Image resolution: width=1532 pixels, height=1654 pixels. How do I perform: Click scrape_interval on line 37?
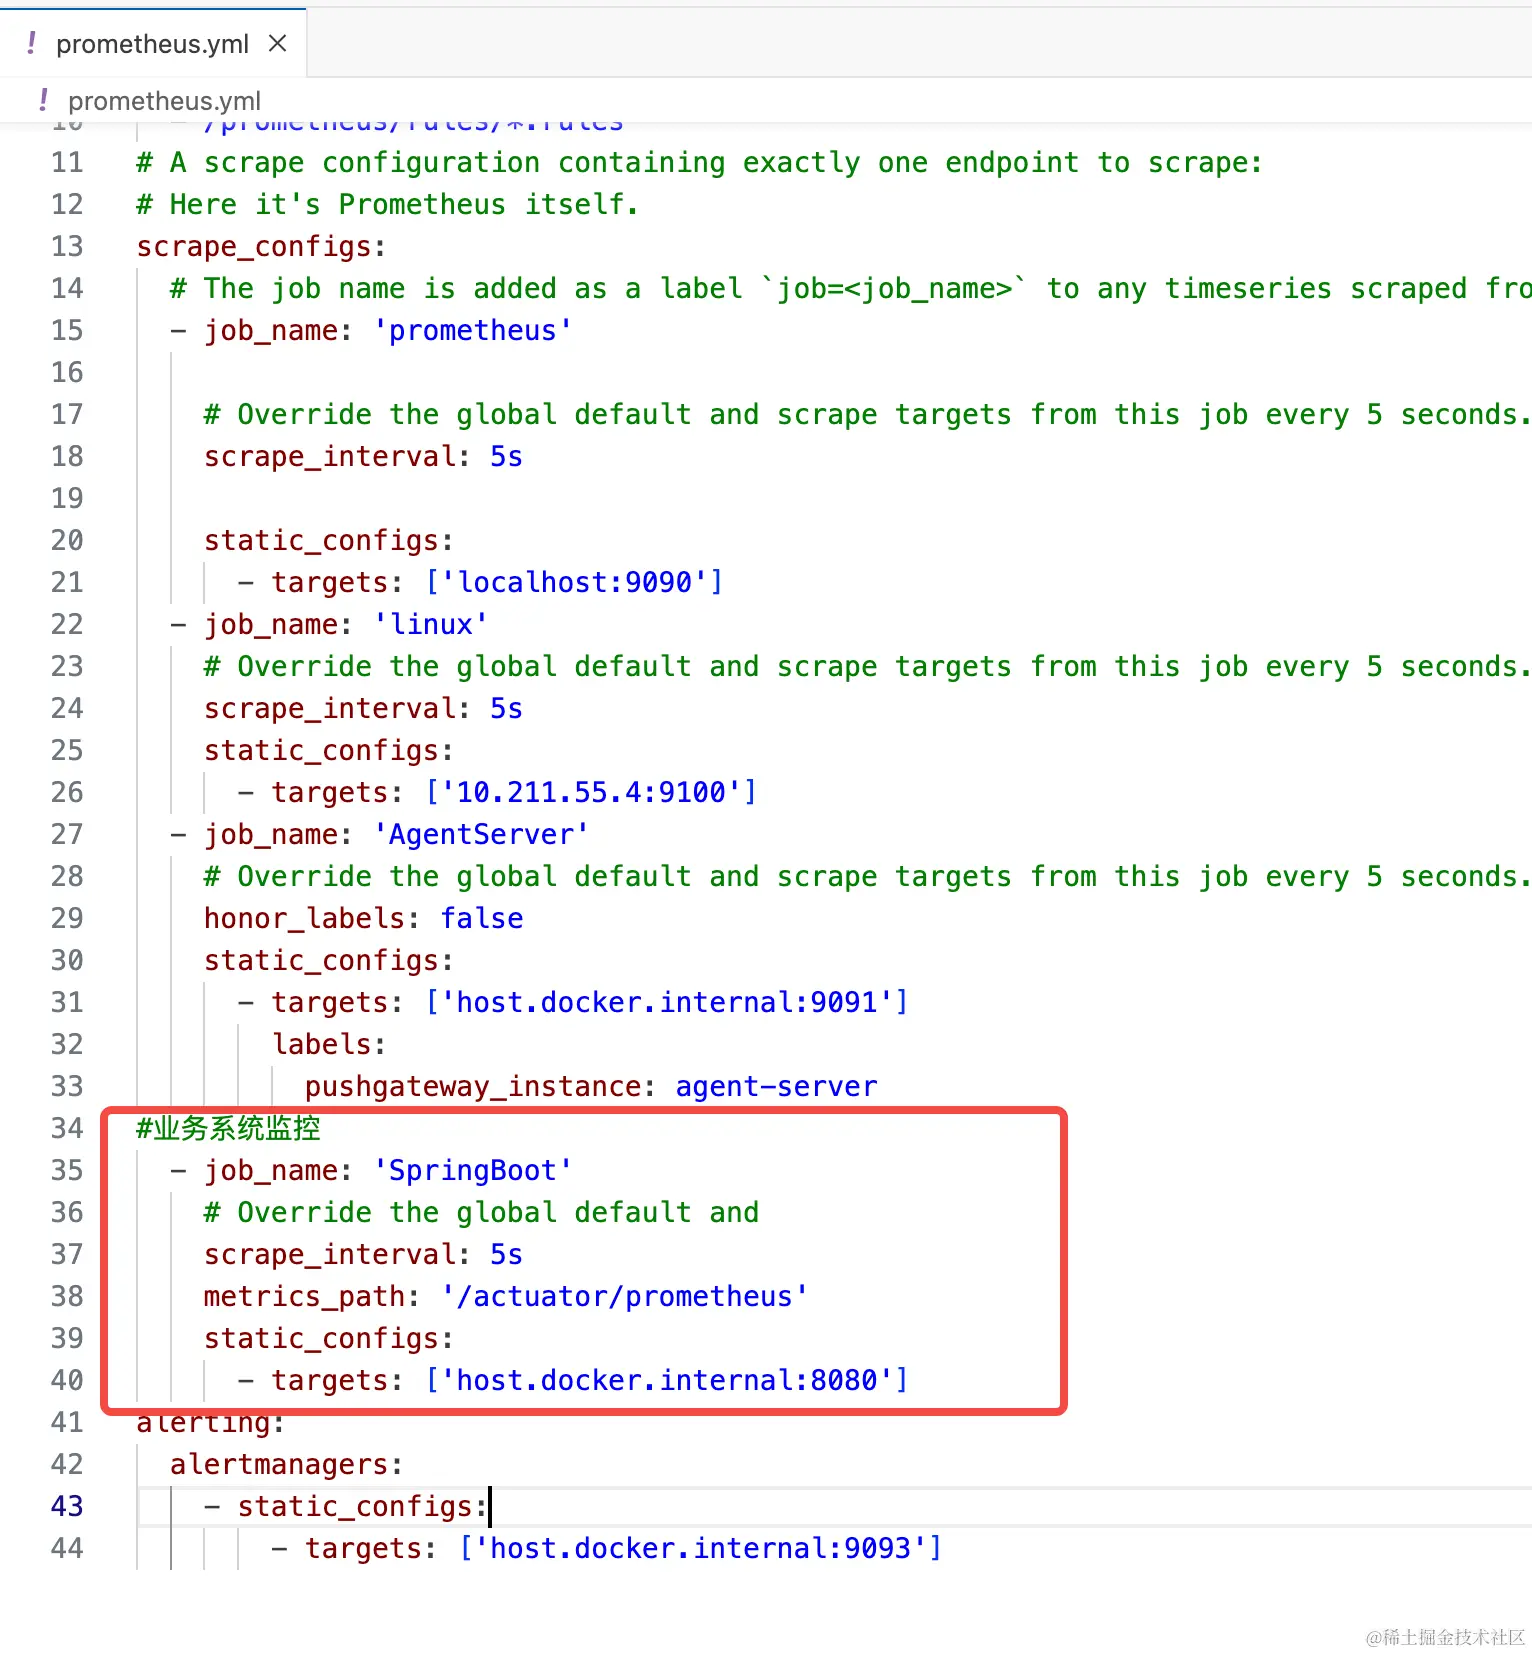point(330,1254)
